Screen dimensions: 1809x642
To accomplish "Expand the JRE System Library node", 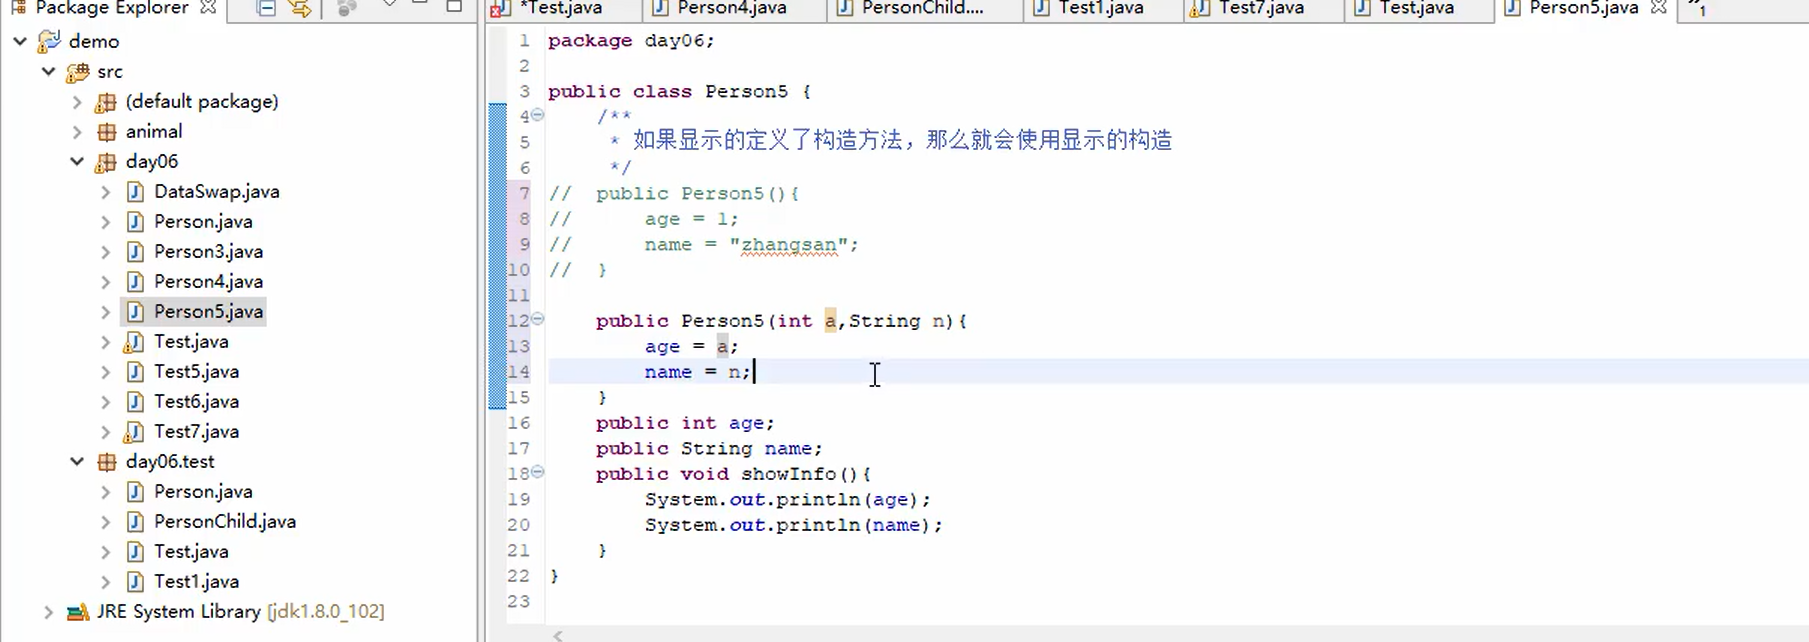I will point(48,611).
